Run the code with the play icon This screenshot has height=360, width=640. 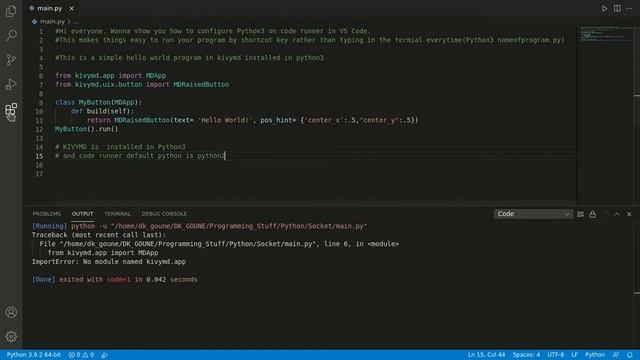click(604, 9)
